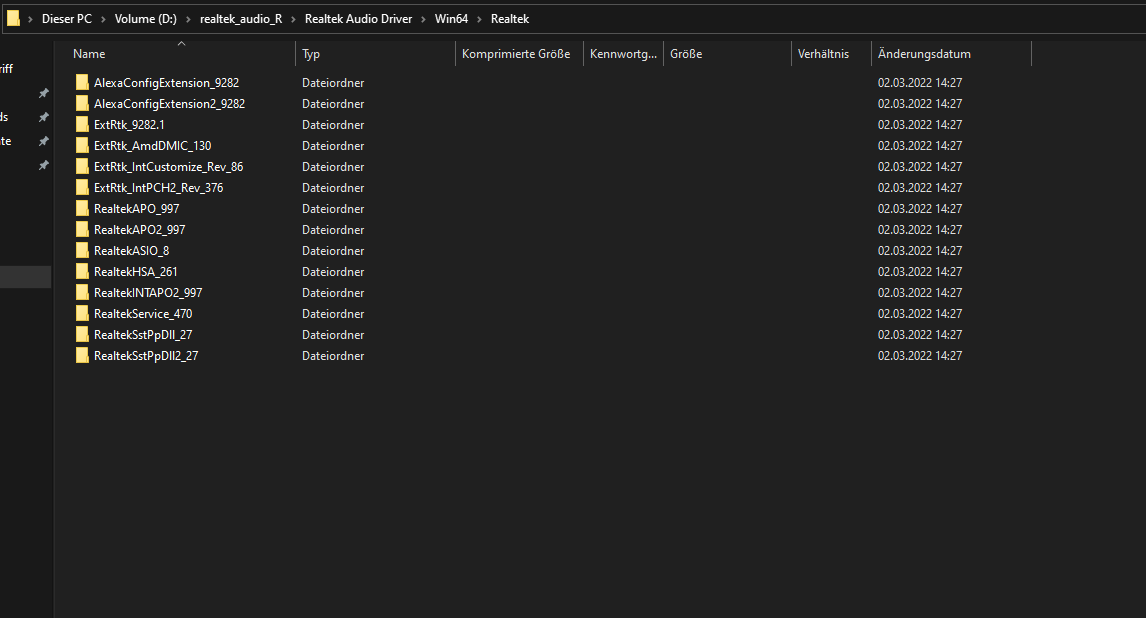Expand the chevron before Dieser PC
The width and height of the screenshot is (1146, 618).
pos(30,19)
